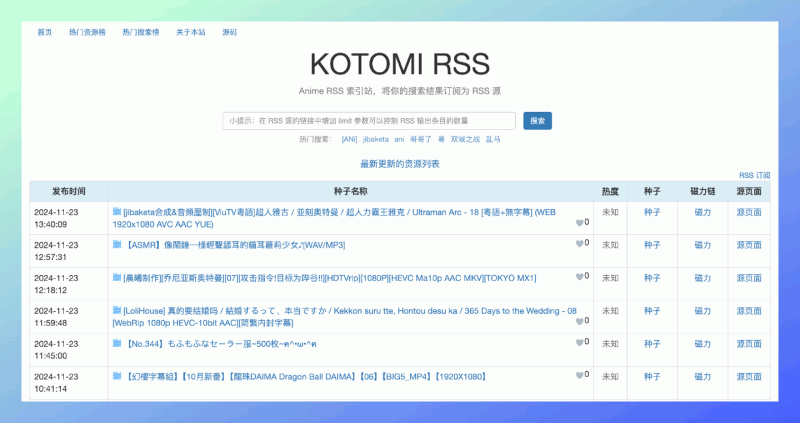The height and width of the screenshot is (423, 800).
Task: Download 种子 for the 12:57:31 row
Action: [x=652, y=245]
